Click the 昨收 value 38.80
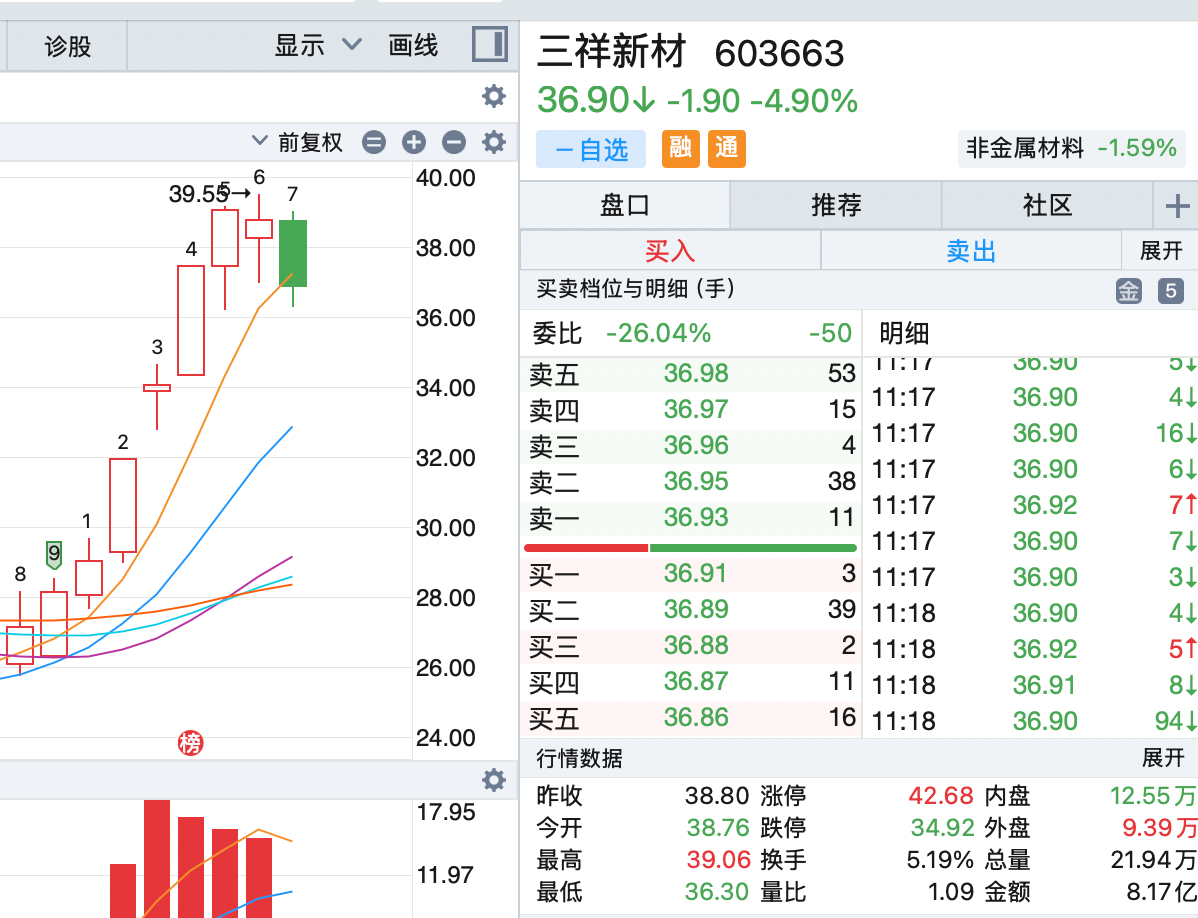The width and height of the screenshot is (1198, 918). point(717,796)
